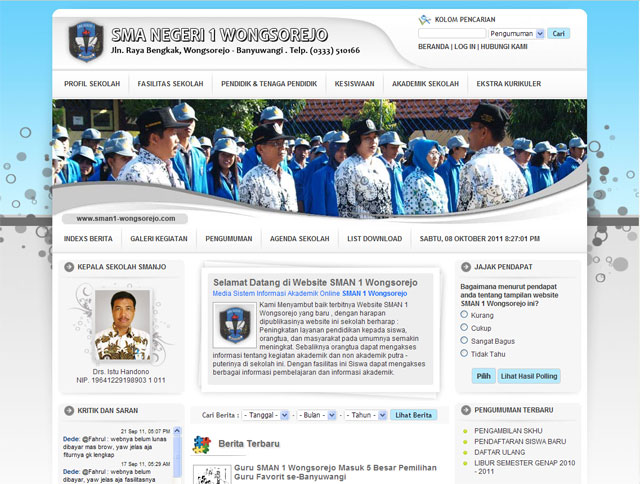640x484 pixels.
Task: Click the Pengumuman Terbaru panel icon
Action: pyautogui.click(x=465, y=410)
